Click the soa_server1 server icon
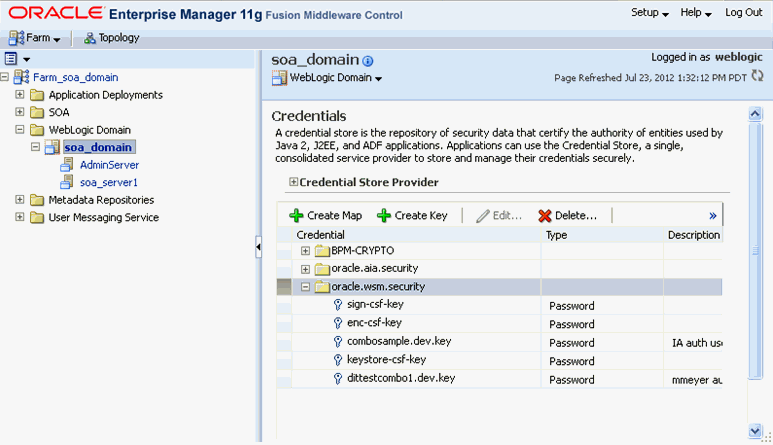 [67, 182]
